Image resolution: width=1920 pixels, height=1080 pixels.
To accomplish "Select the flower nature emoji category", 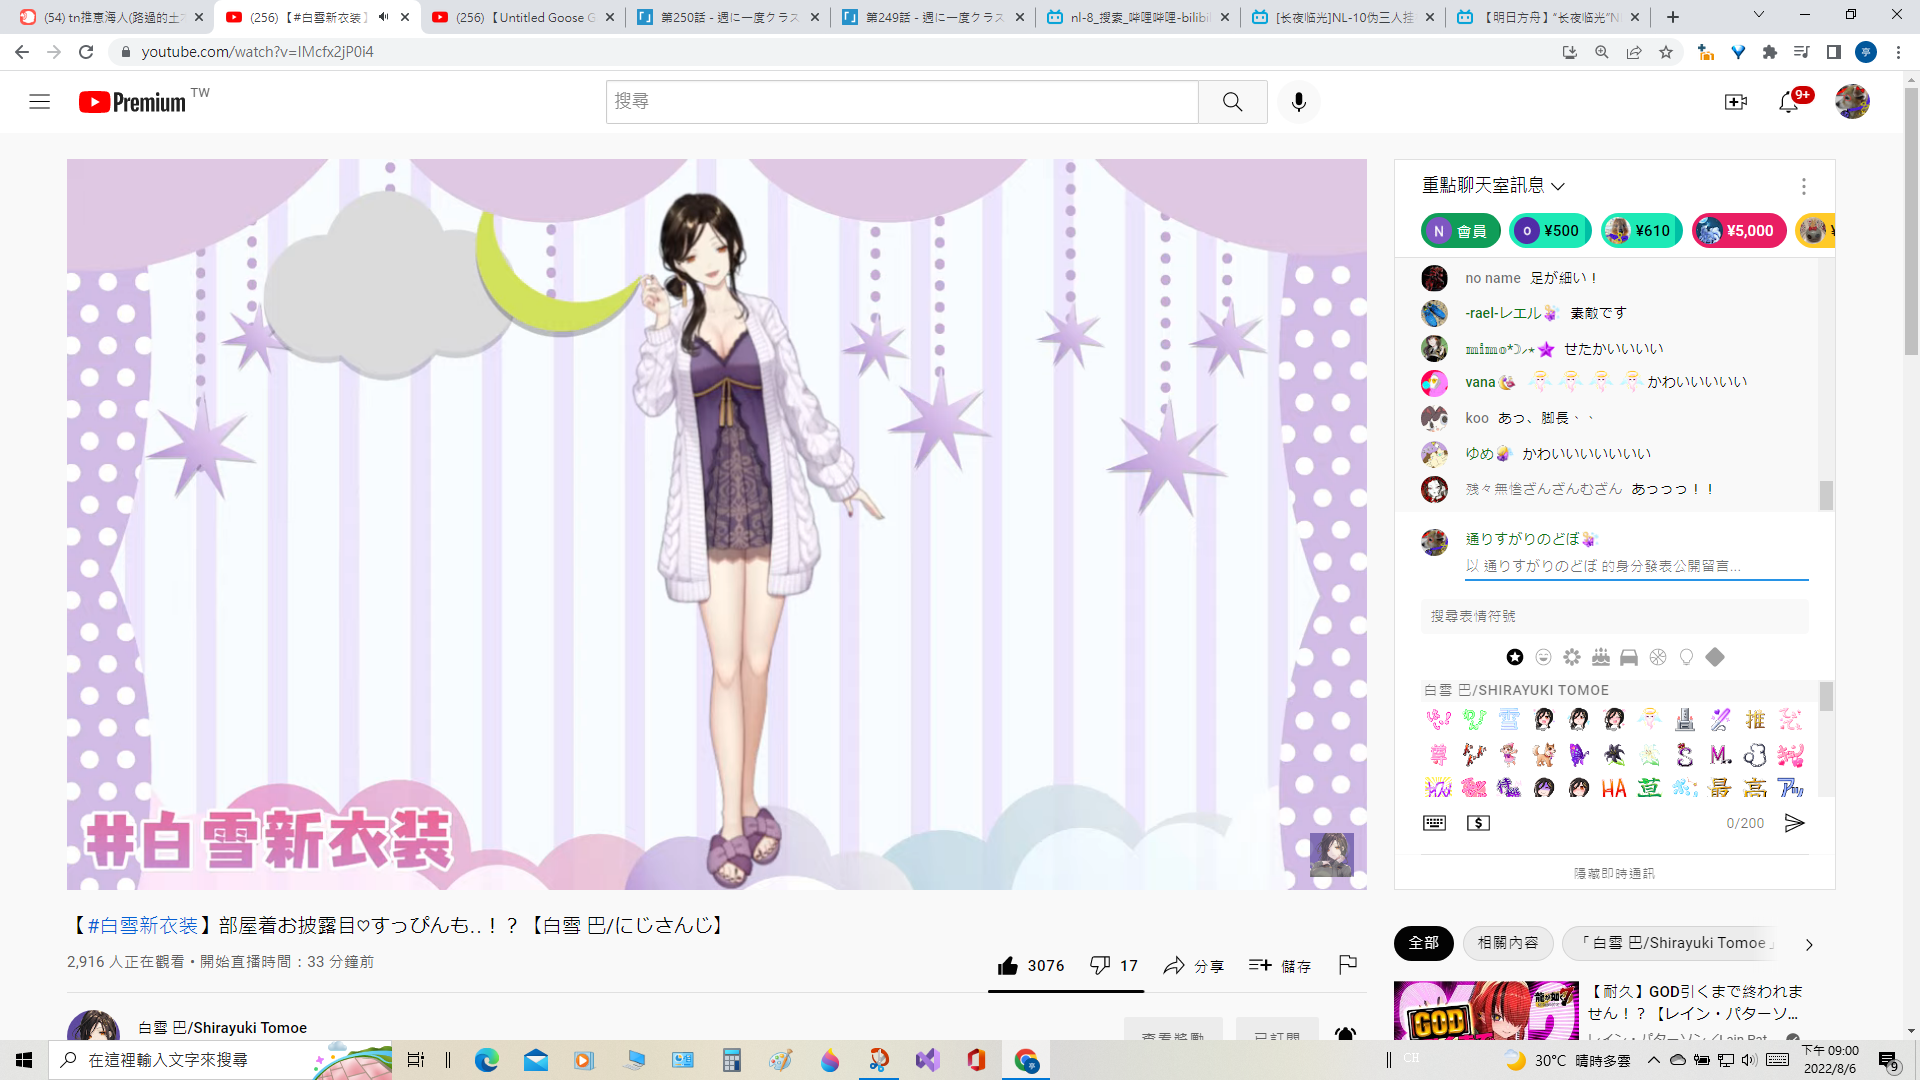I will click(x=1572, y=657).
